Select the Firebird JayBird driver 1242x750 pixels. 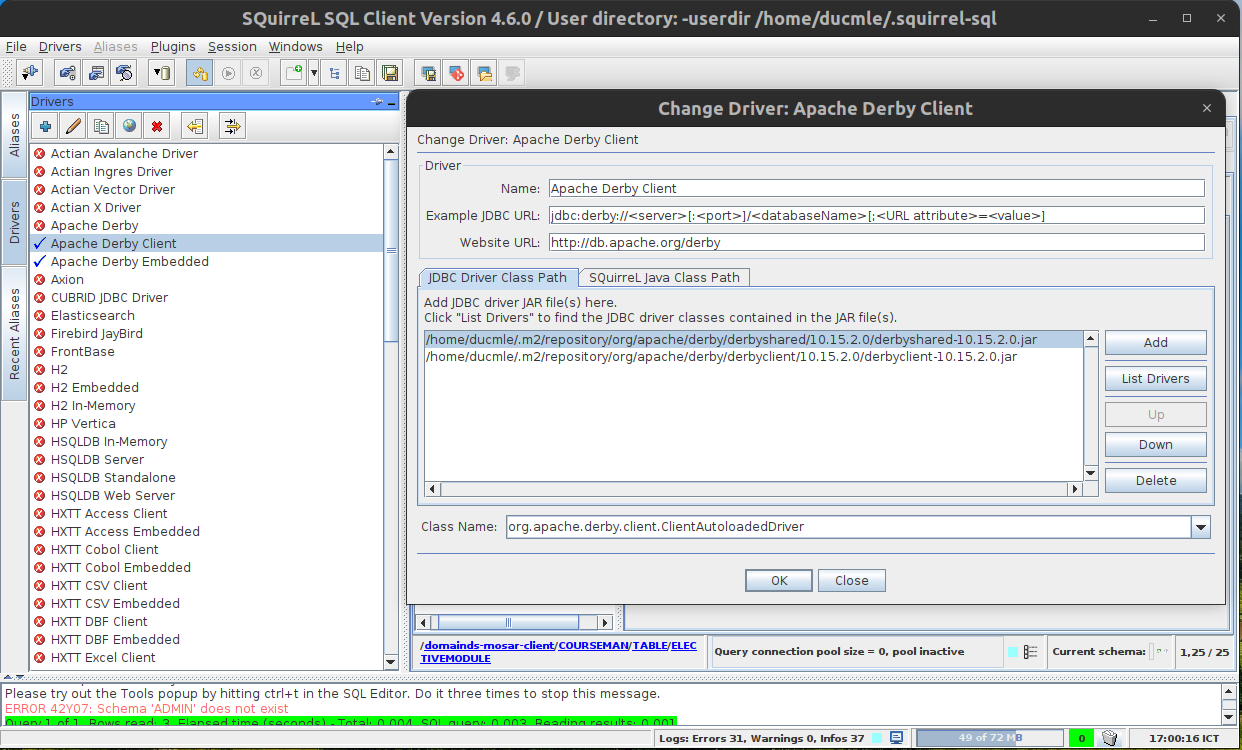tap(97, 334)
